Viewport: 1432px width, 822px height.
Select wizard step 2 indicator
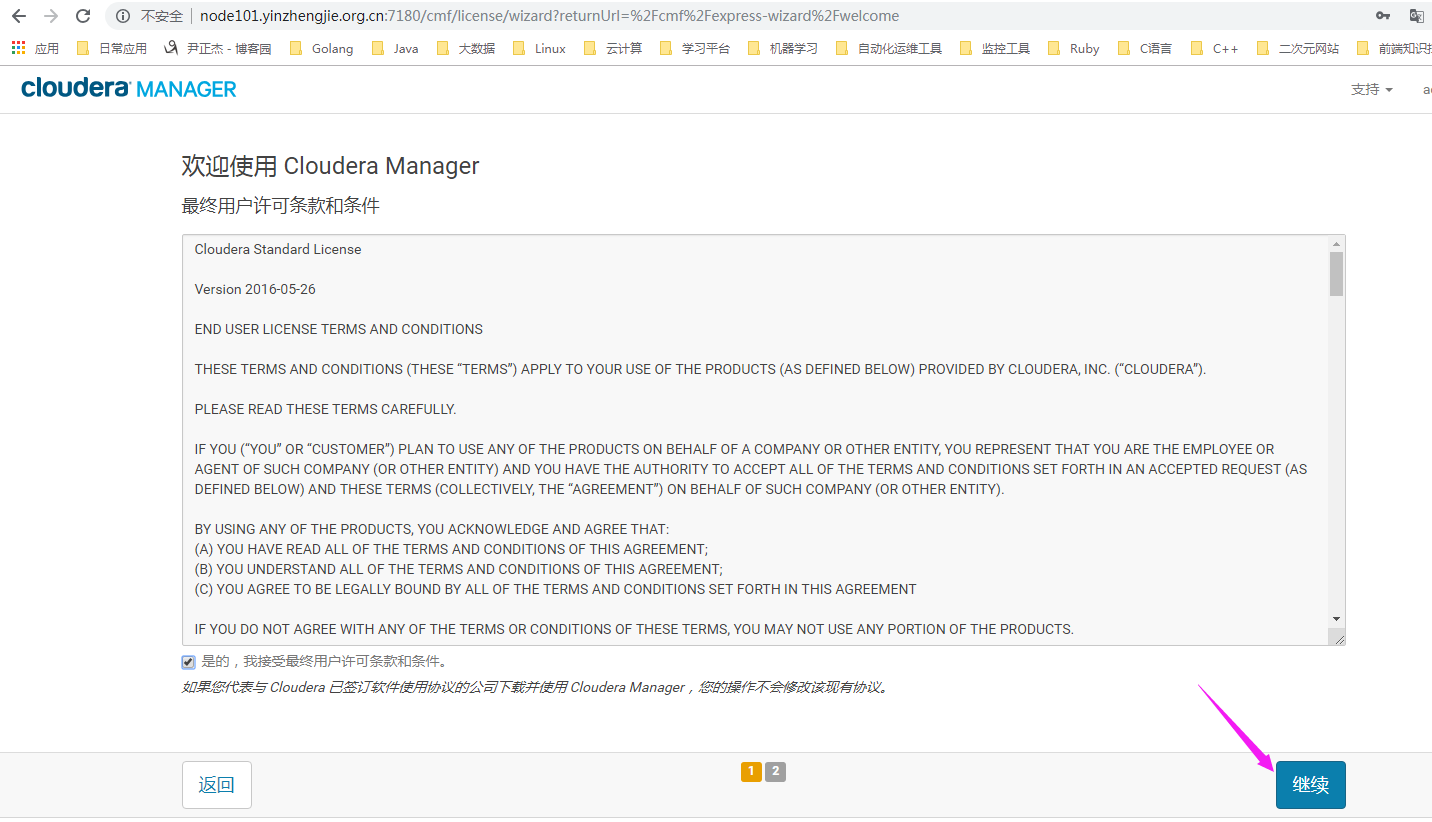(x=775, y=771)
